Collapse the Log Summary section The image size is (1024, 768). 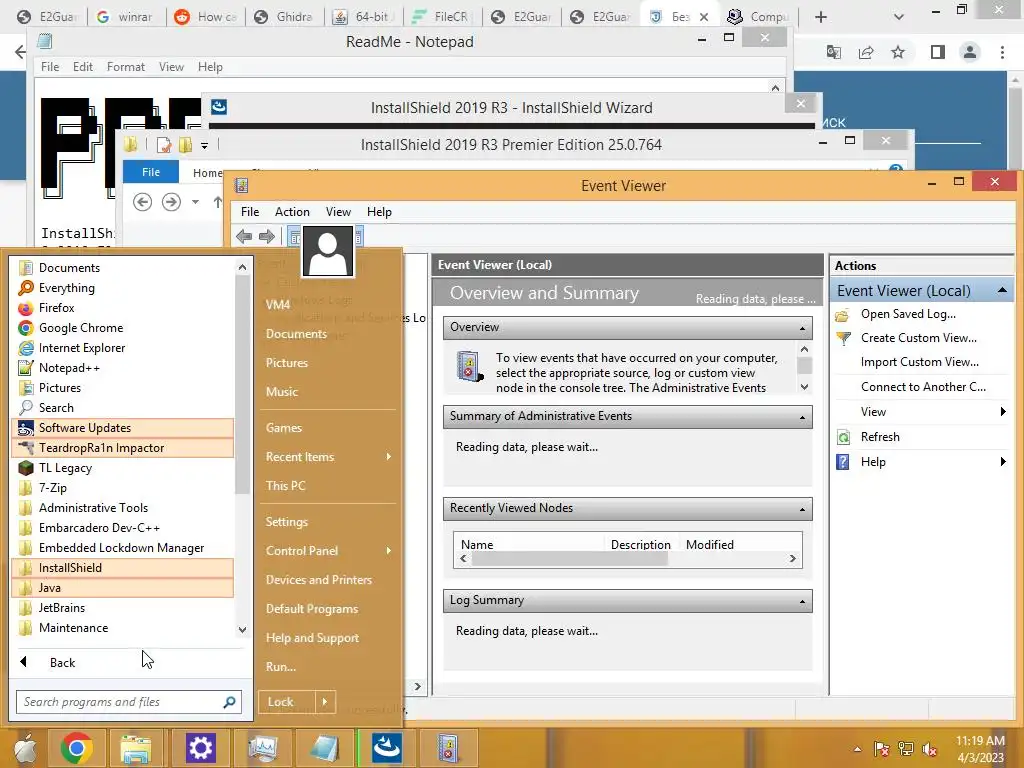click(802, 601)
